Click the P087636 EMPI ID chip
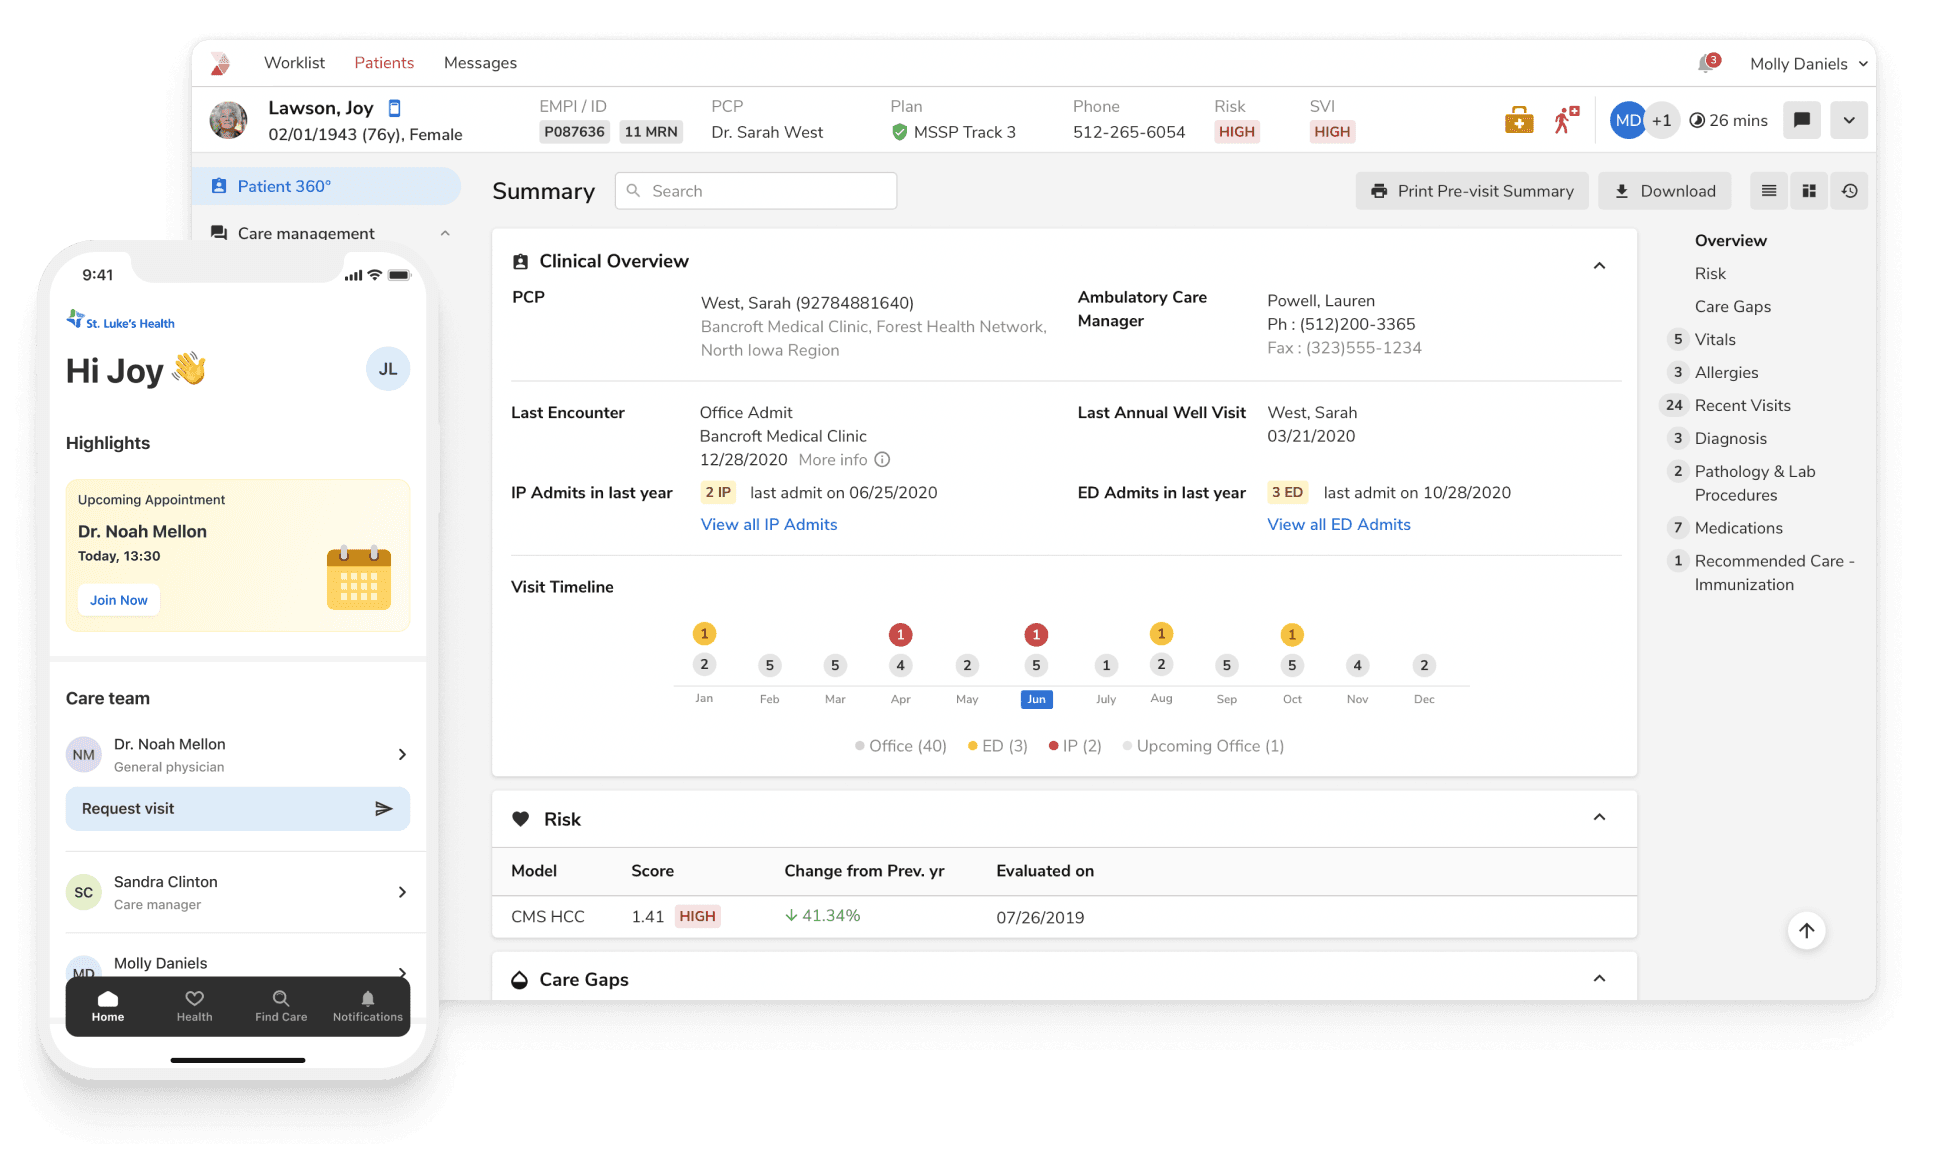Image resolution: width=1940 pixels, height=1161 pixels. pos(574,132)
